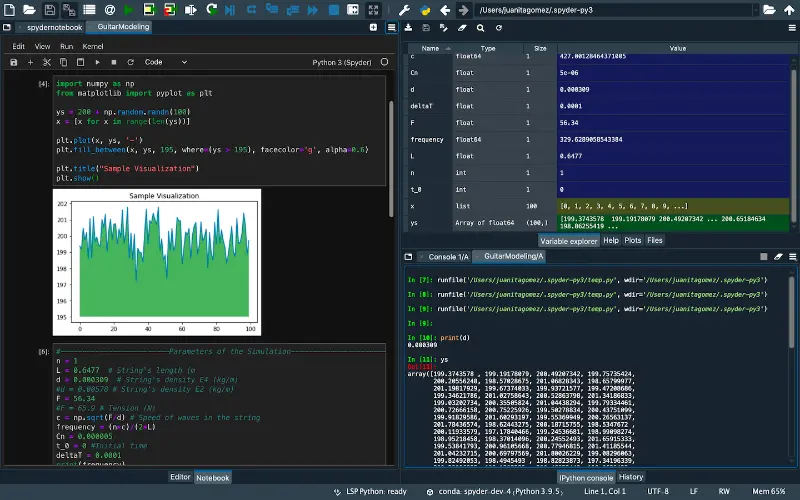Cut the notebook cell with scissors icon
Image resolution: width=800 pixels, height=500 pixels.
[x=46, y=62]
